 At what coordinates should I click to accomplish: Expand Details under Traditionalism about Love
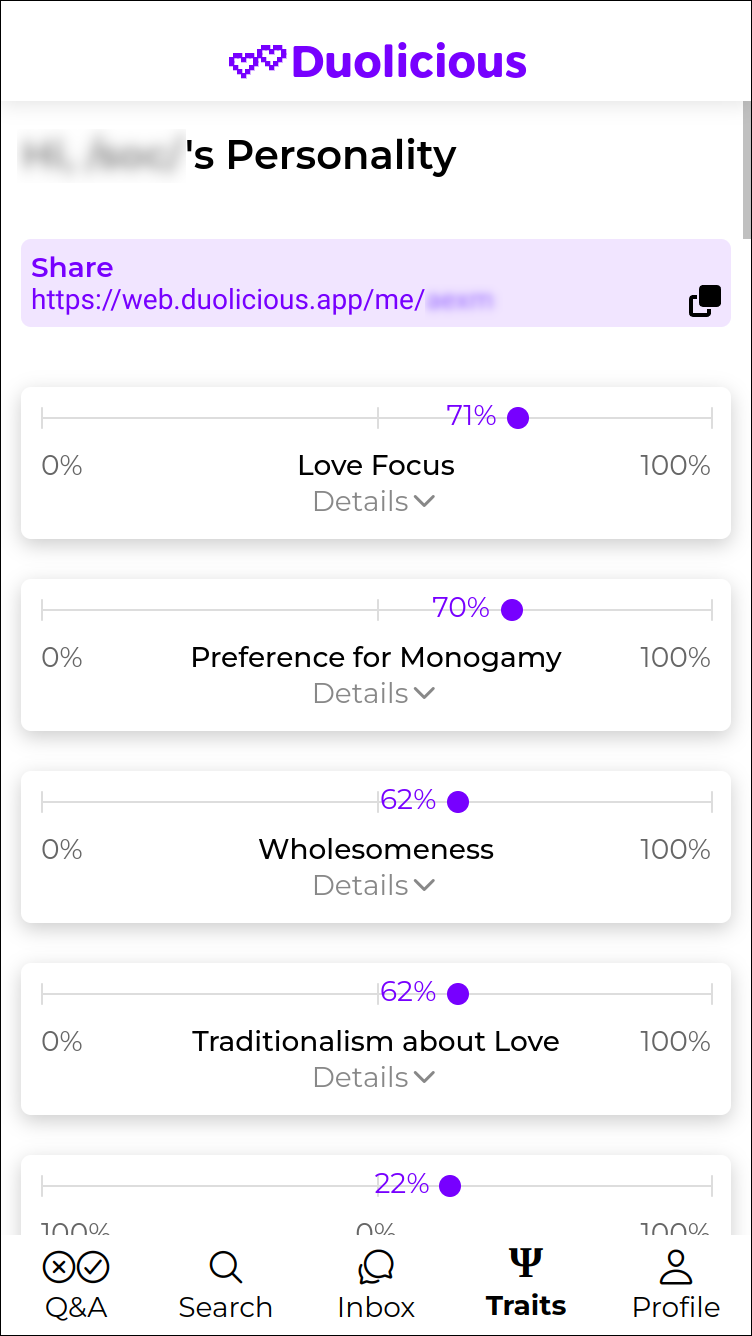(374, 1077)
